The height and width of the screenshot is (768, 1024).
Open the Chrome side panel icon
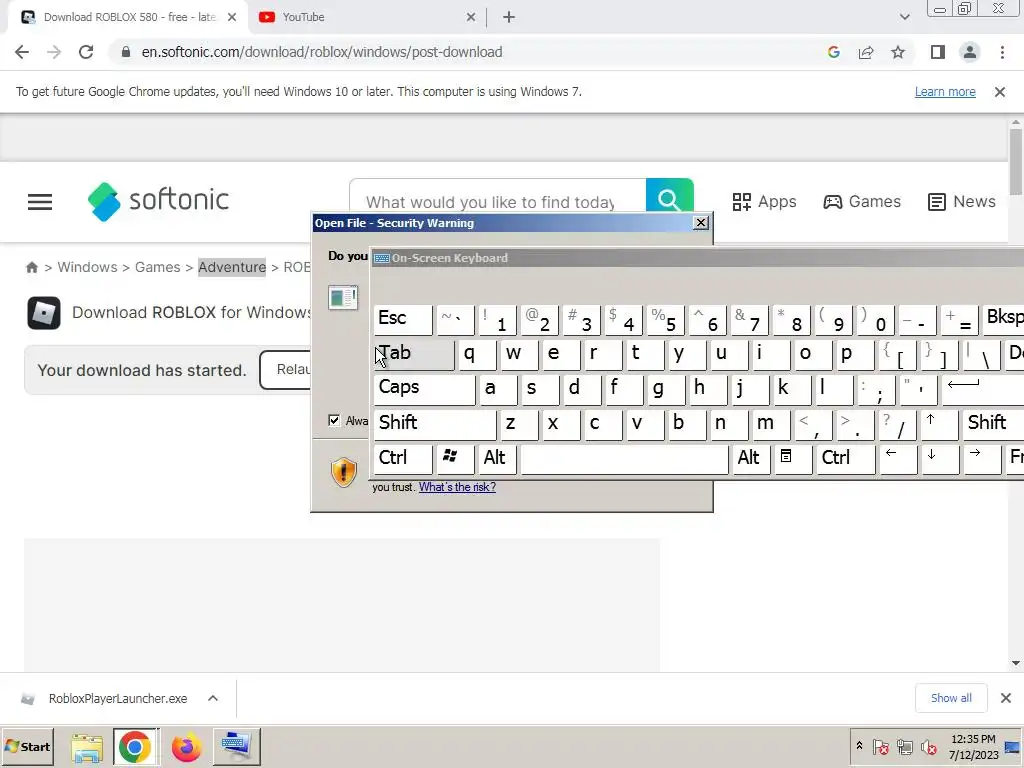938,52
